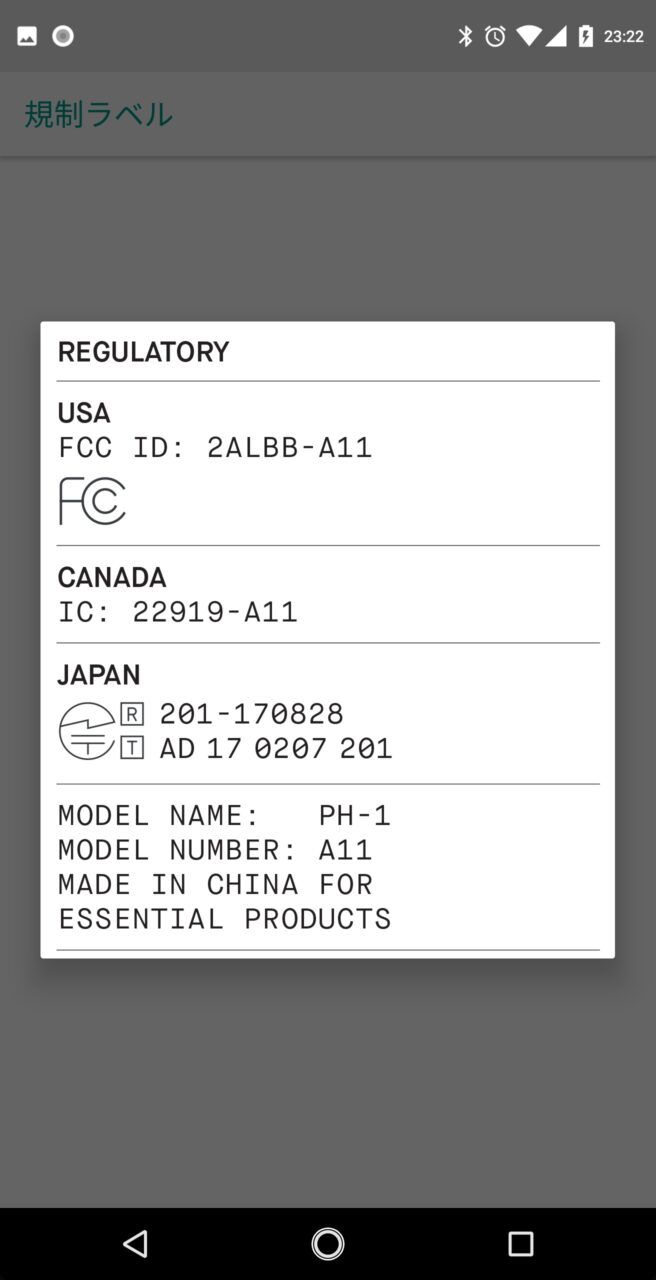
Task: Tap the image notification icon
Action: coord(27,37)
